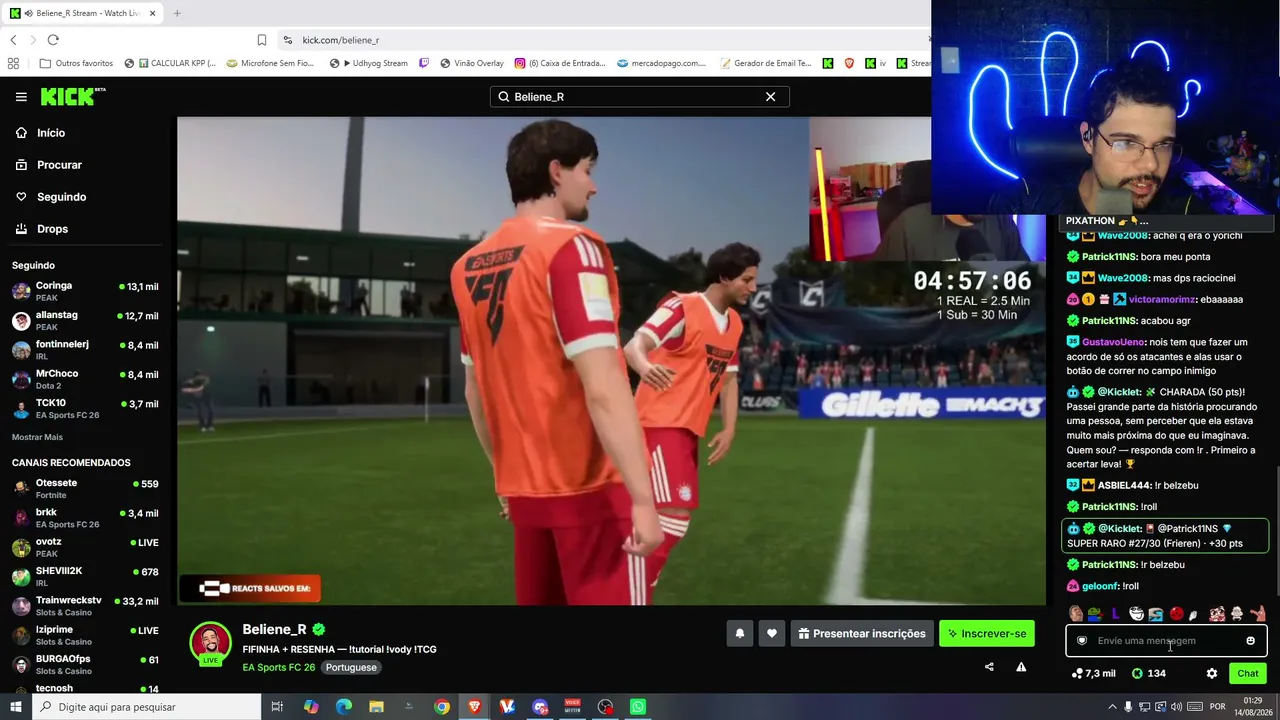Open allanstag's channel in followed list

click(x=85, y=321)
